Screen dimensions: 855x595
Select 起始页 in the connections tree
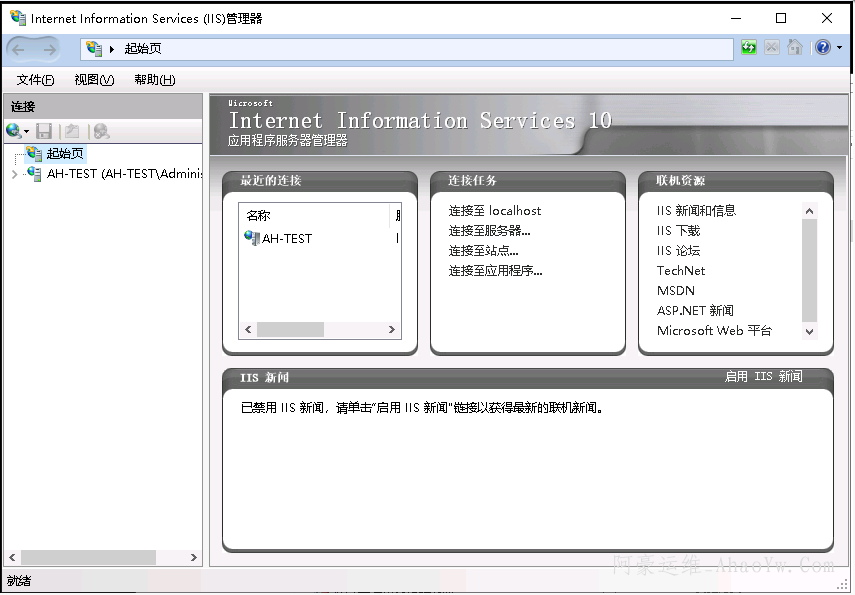(x=65, y=154)
